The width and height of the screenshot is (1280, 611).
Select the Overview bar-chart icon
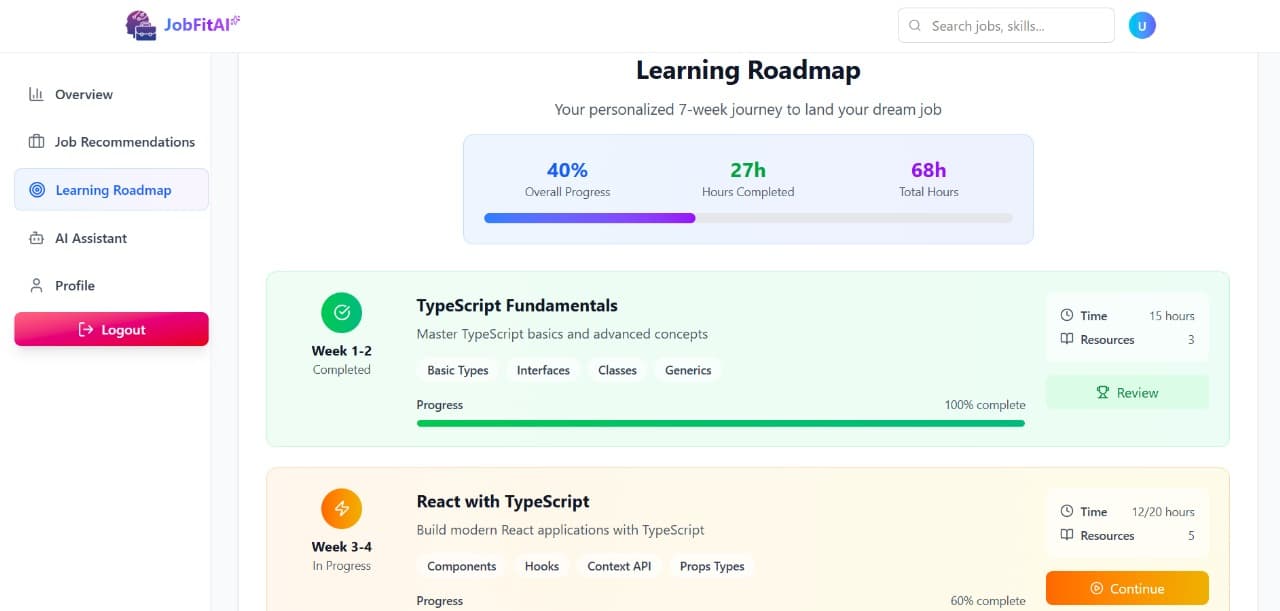(x=37, y=94)
